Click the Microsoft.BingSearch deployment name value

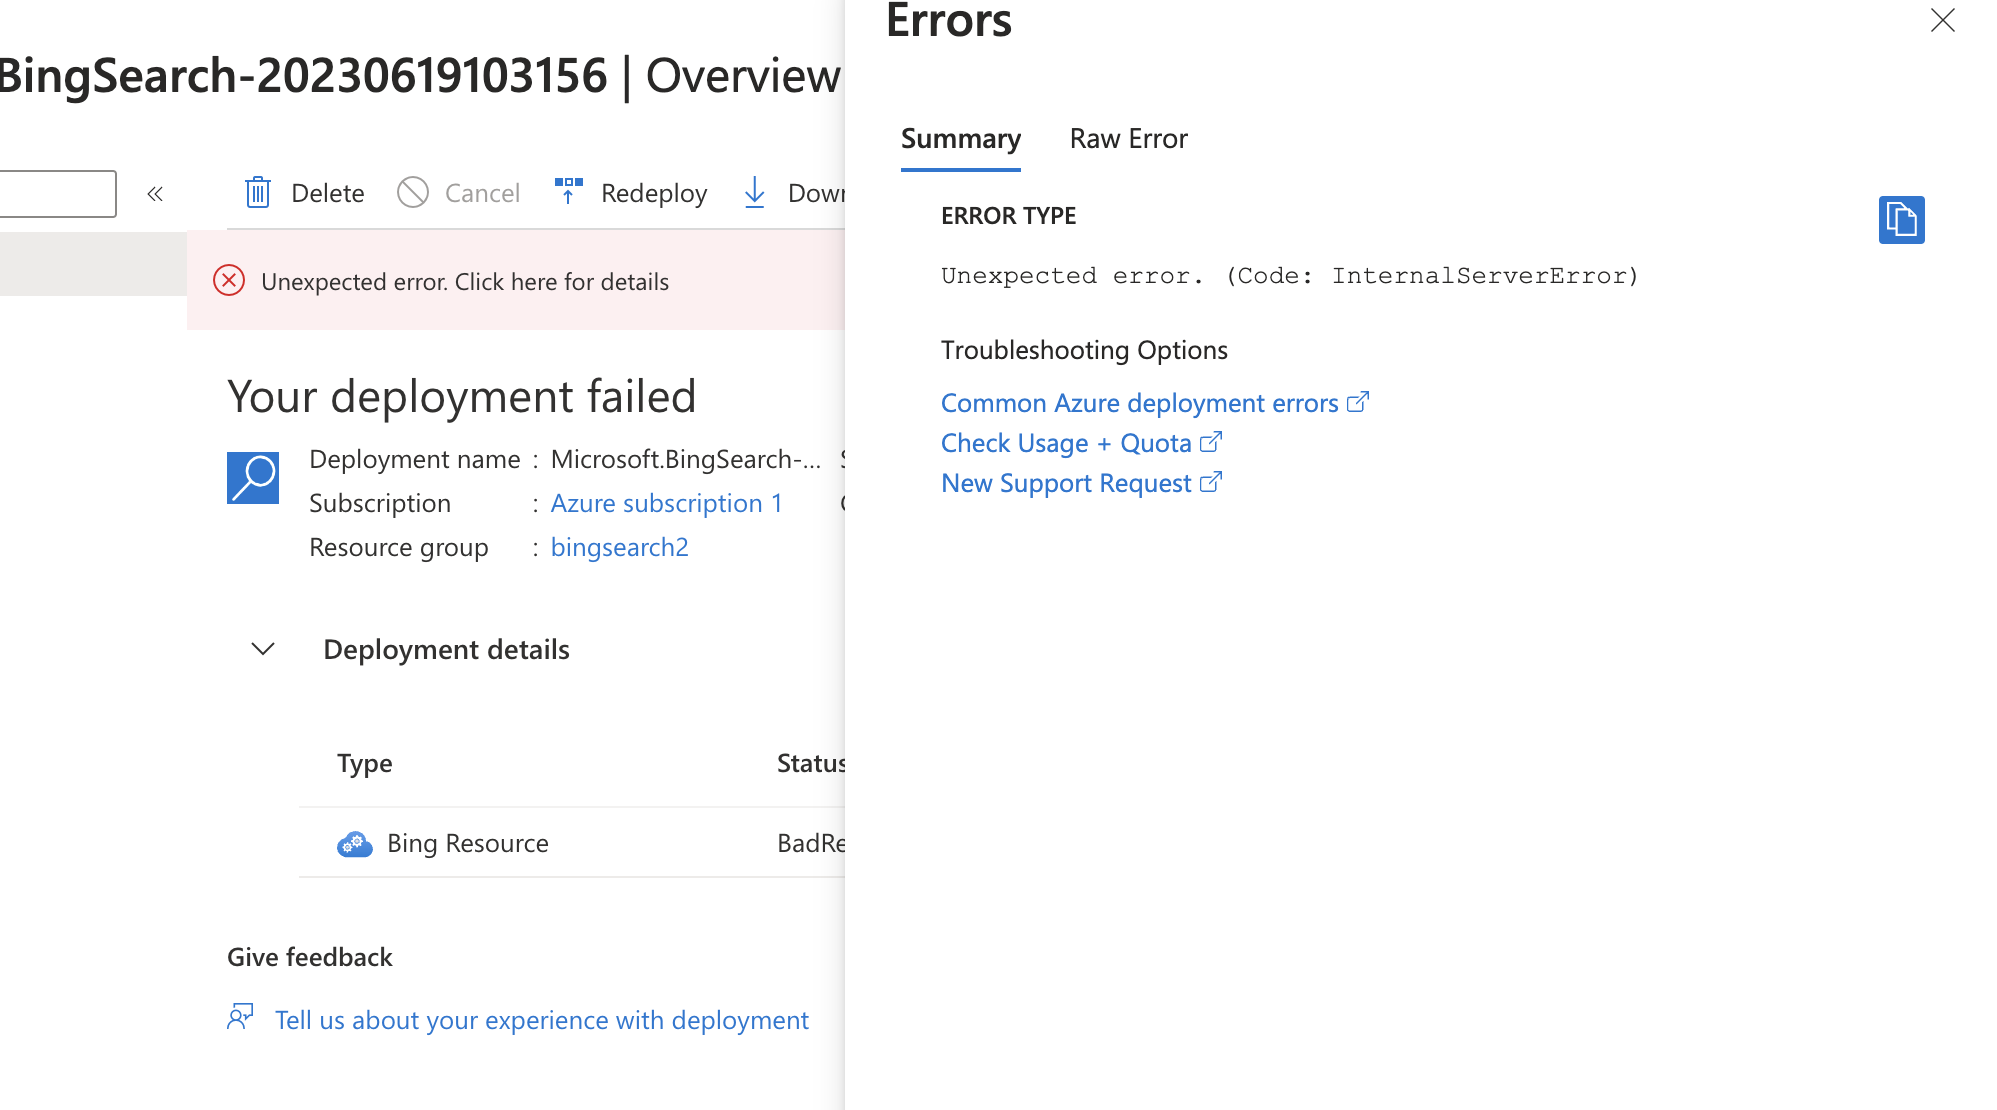point(685,459)
